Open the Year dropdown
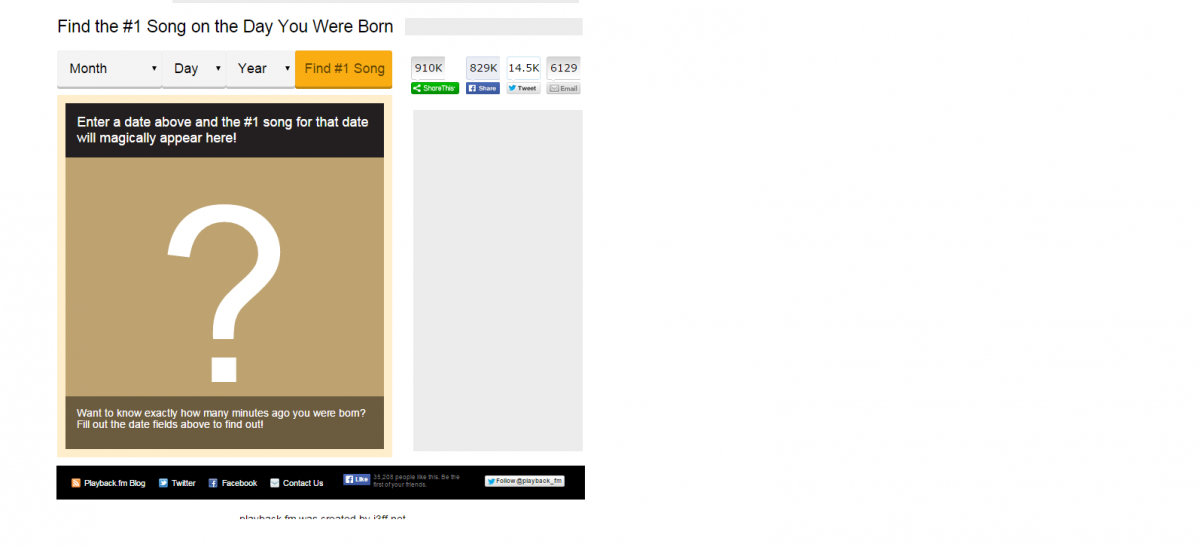This screenshot has height=547, width=1200. (x=260, y=69)
